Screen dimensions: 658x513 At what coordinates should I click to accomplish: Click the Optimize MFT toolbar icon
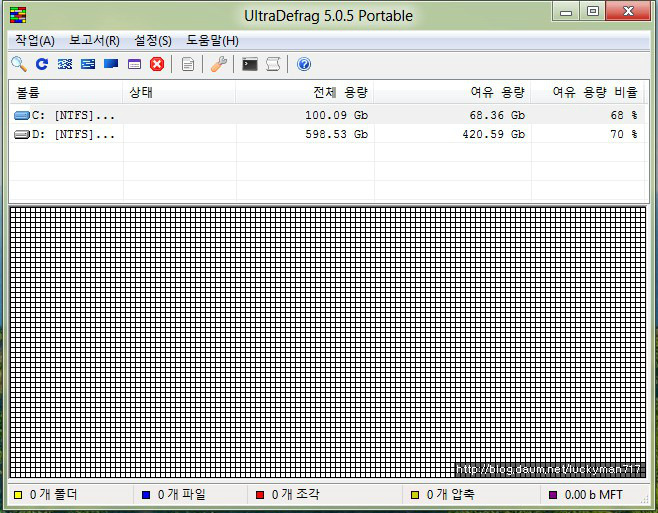[134, 64]
